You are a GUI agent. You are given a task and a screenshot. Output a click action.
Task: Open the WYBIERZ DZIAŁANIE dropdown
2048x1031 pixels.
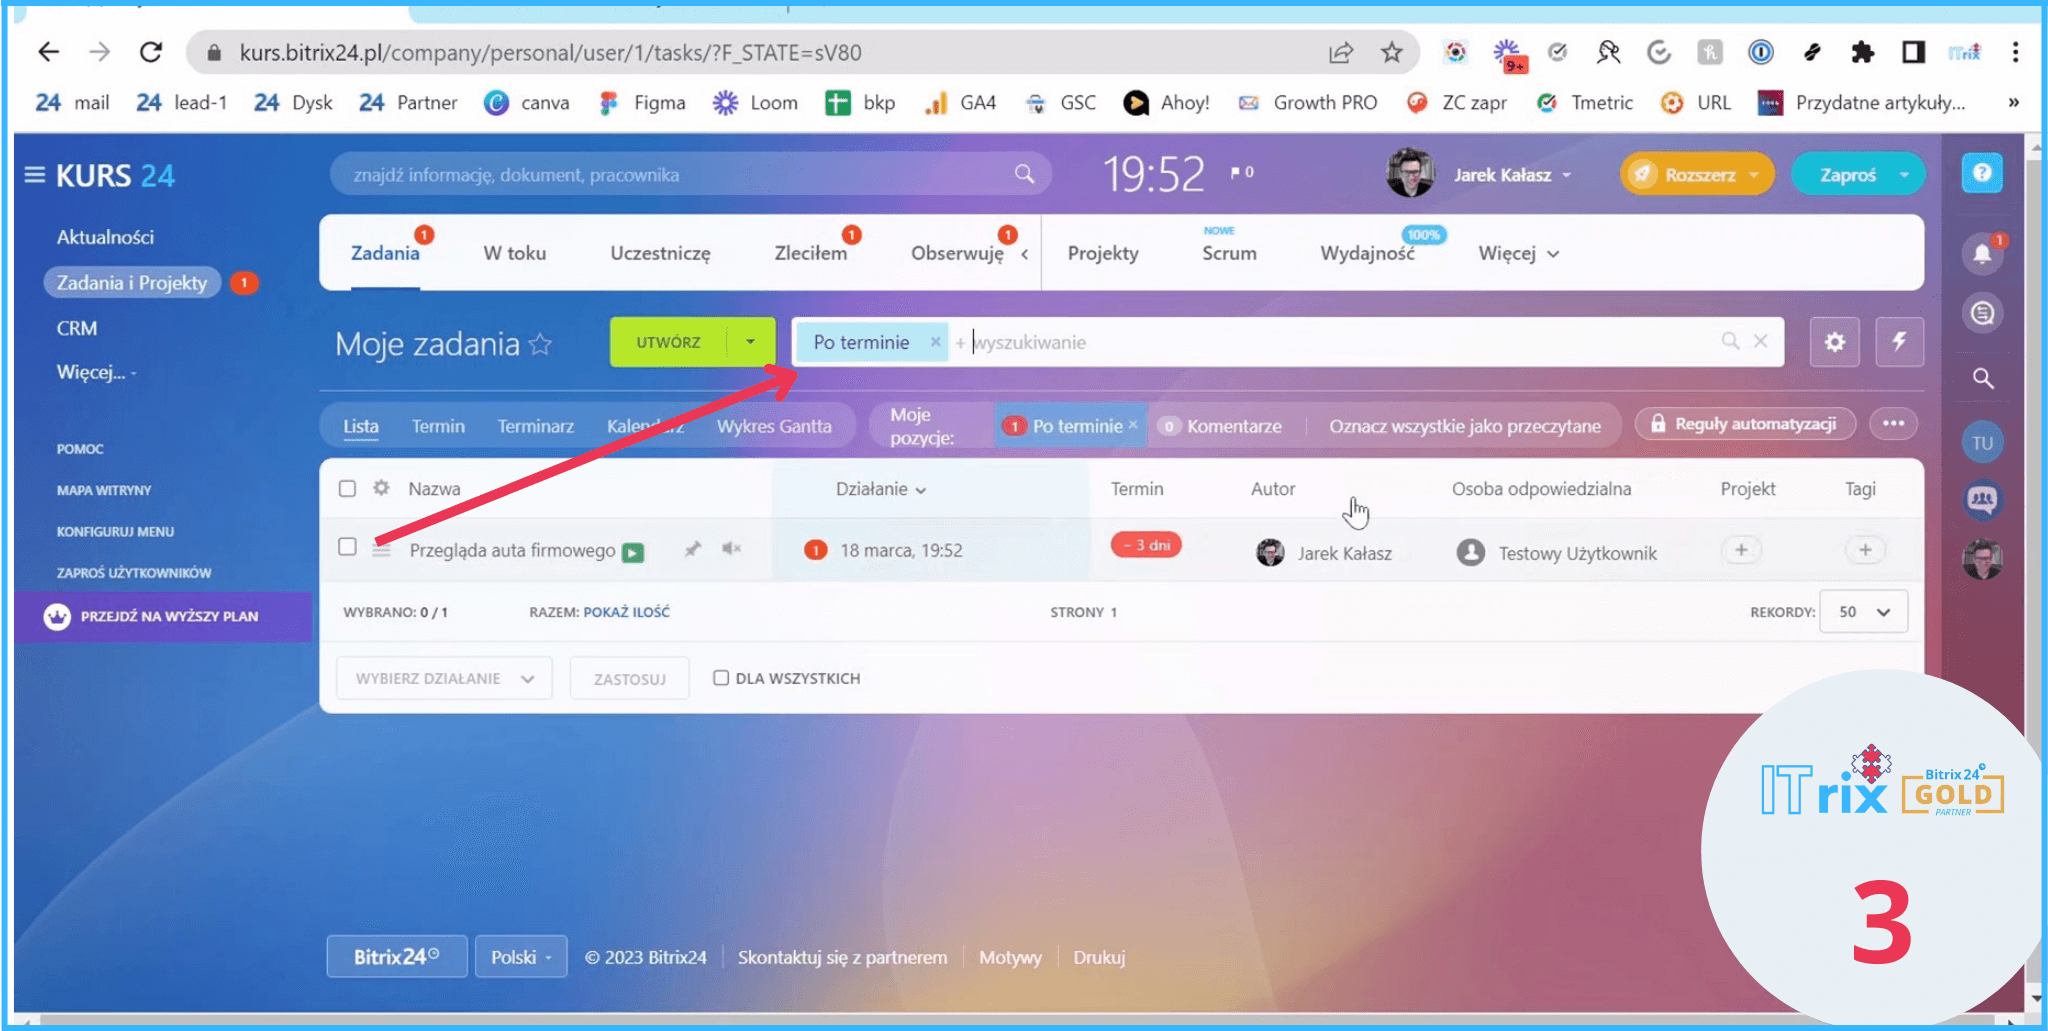tap(444, 679)
